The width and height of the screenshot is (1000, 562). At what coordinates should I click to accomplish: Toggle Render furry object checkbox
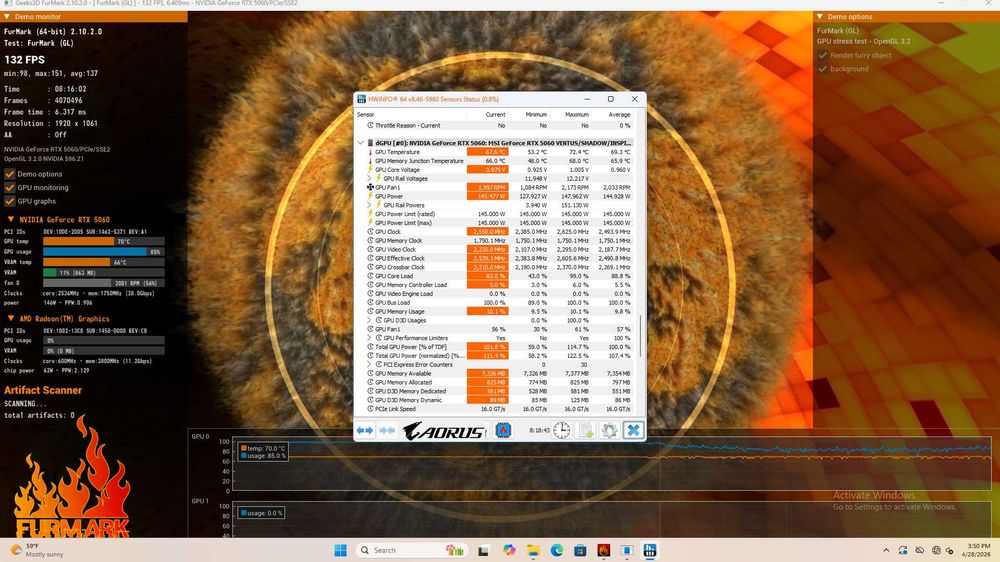coord(823,55)
